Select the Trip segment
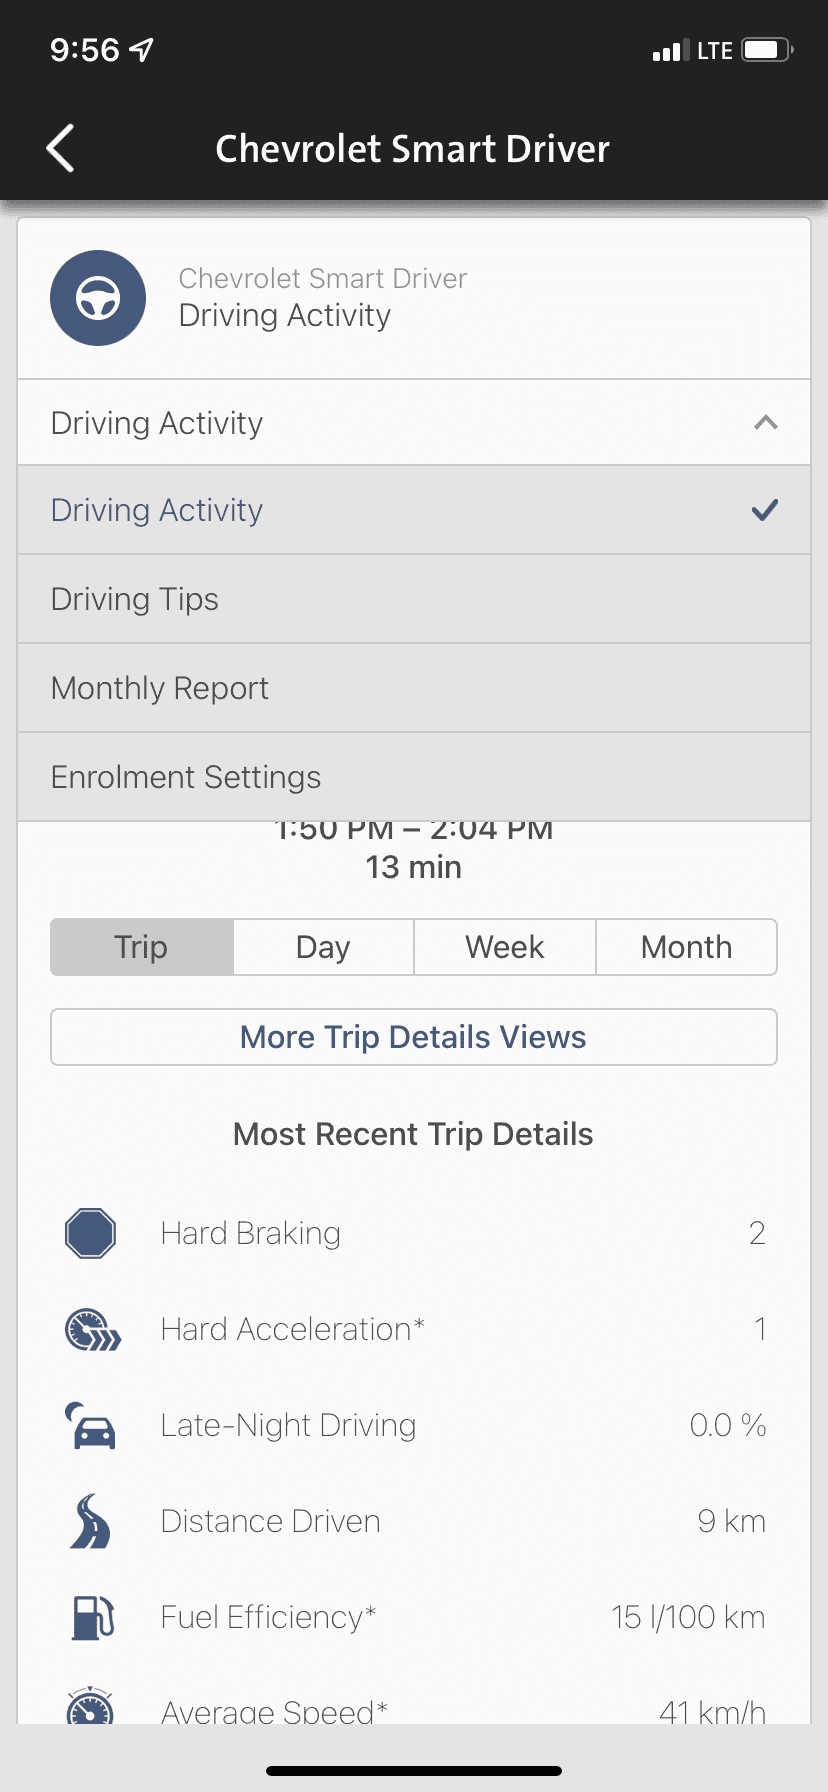 point(141,947)
